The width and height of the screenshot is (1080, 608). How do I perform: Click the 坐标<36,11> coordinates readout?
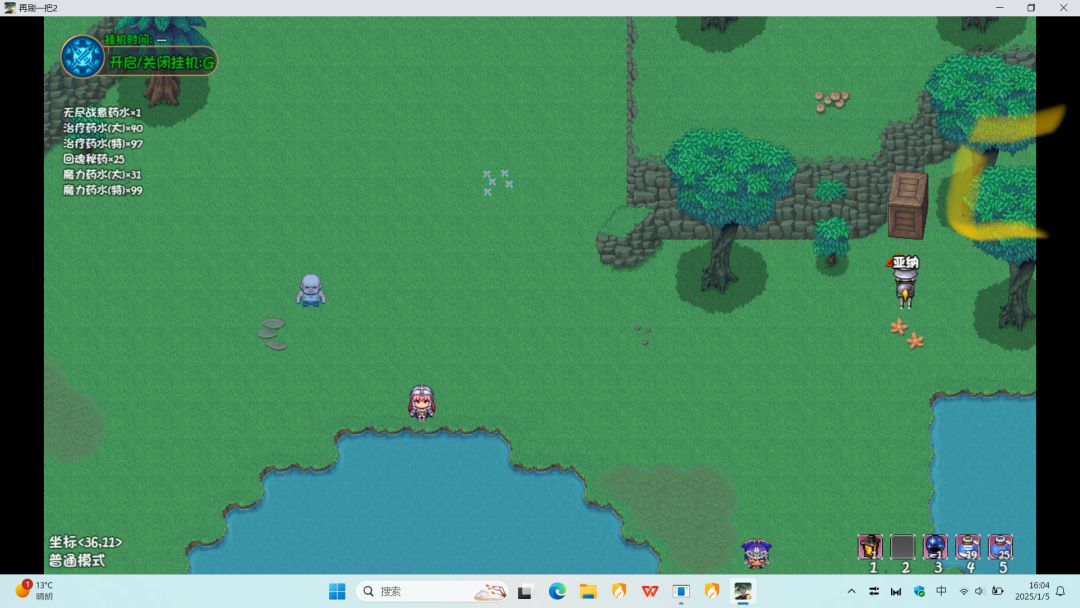click(85, 543)
